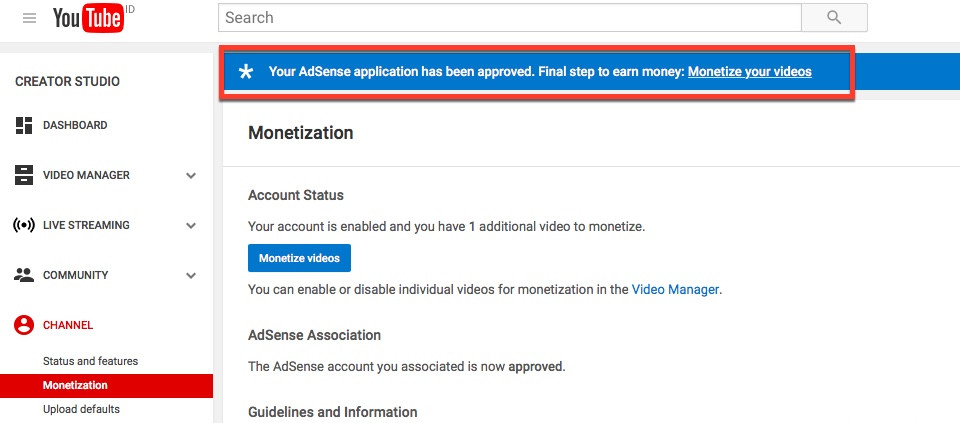The height and width of the screenshot is (423, 960).
Task: Expand the Live Streaming section
Action: pos(191,225)
